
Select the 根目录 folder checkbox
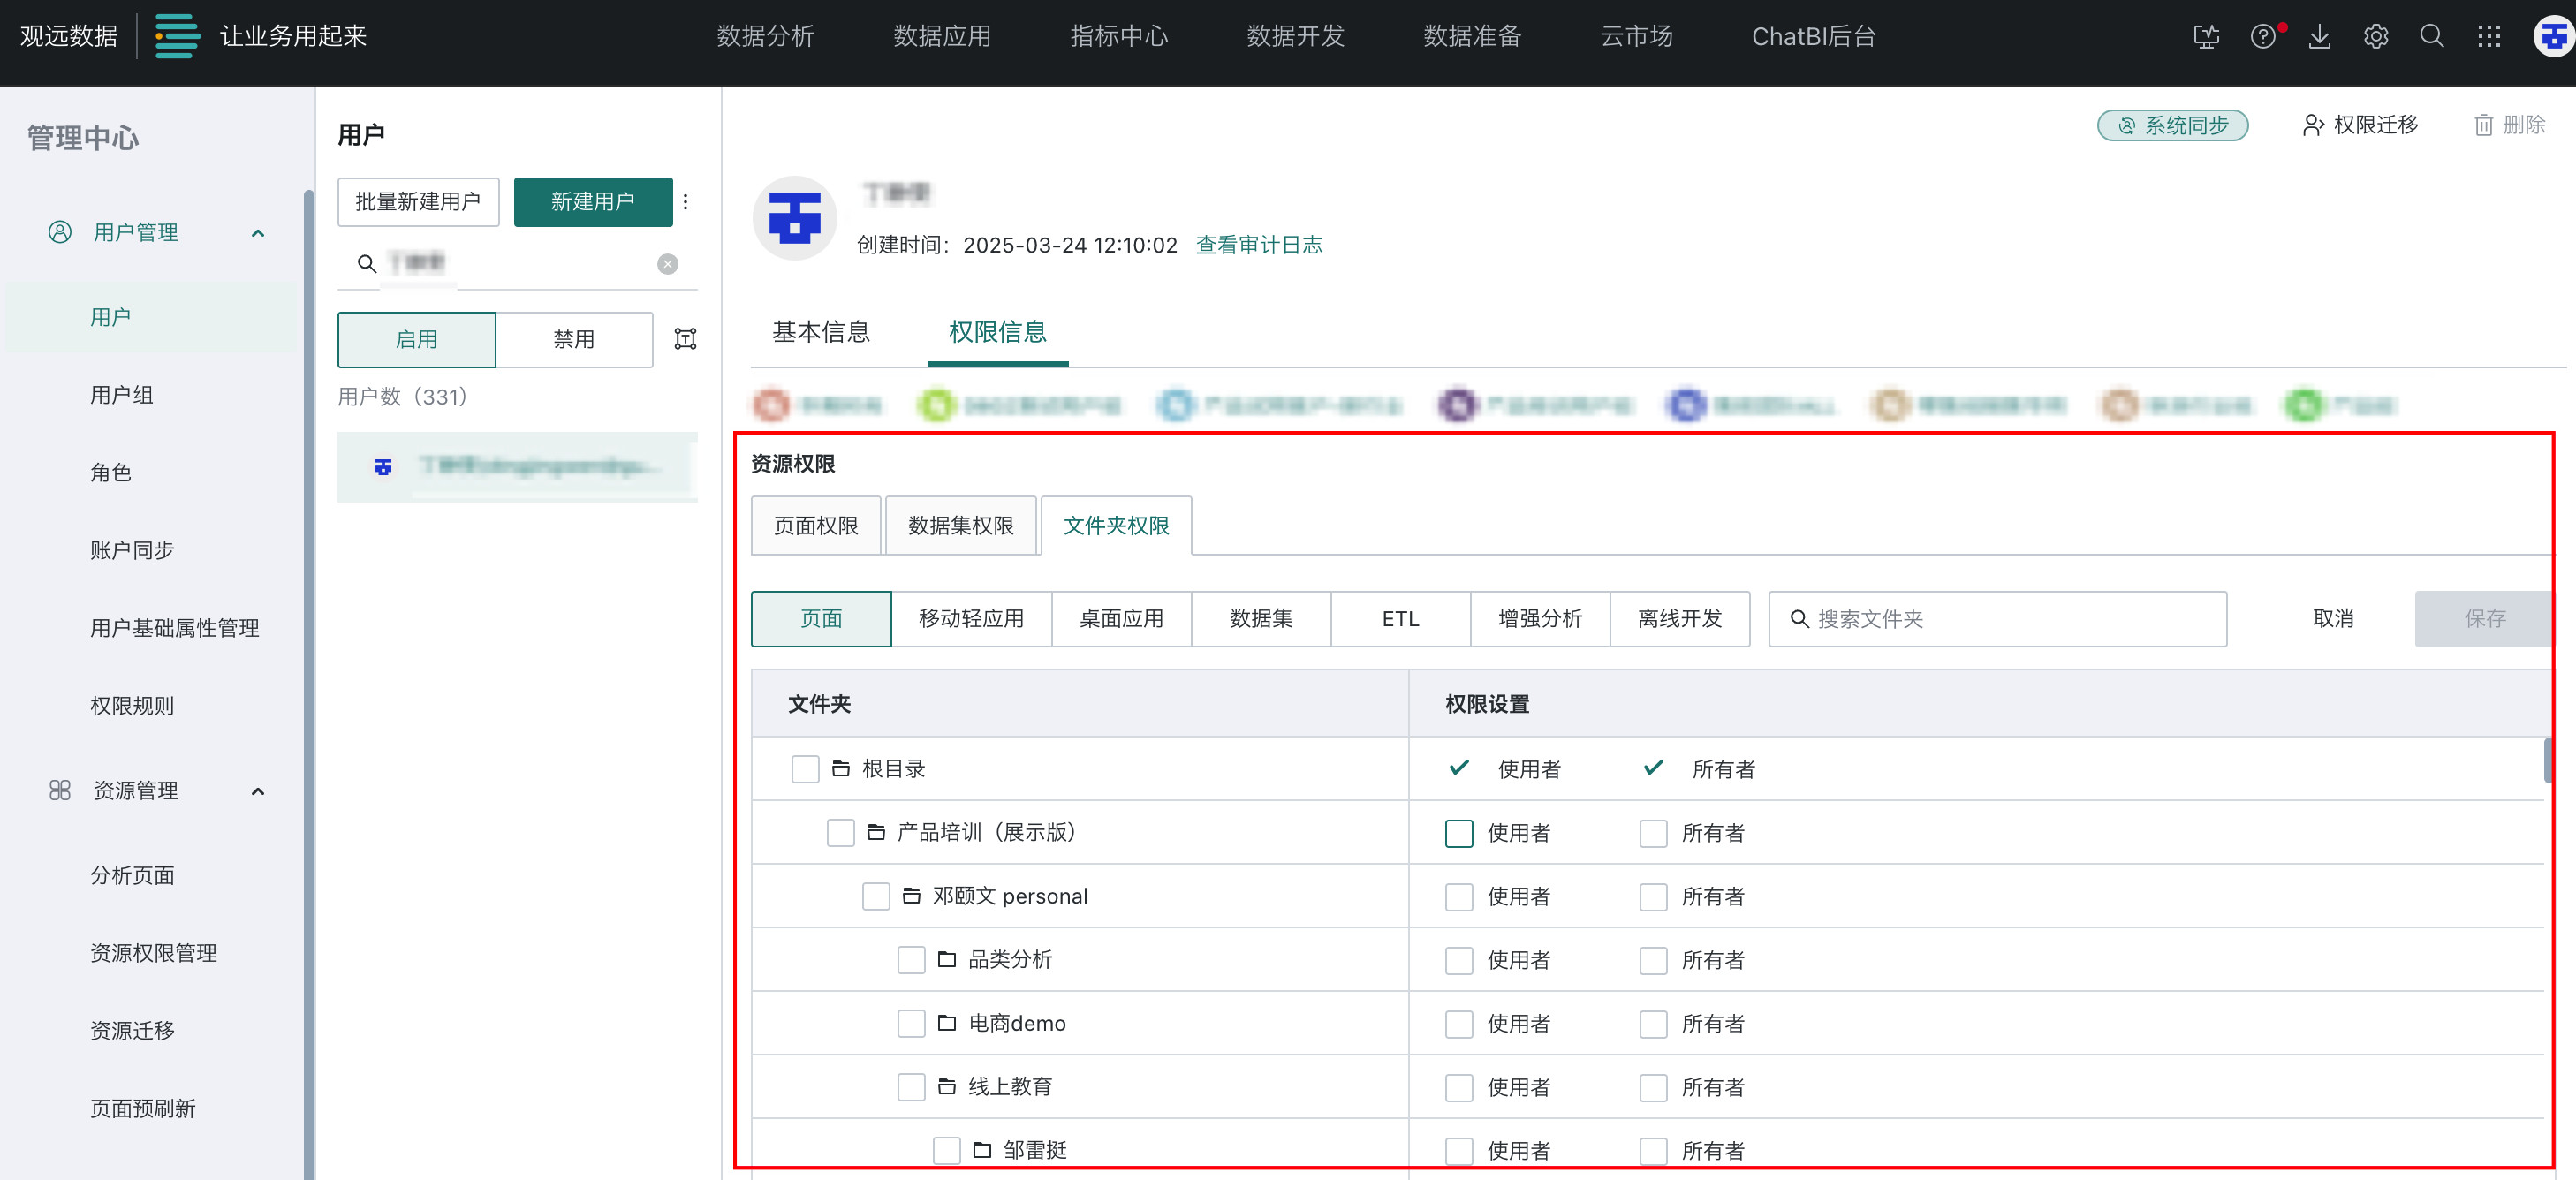tap(804, 769)
